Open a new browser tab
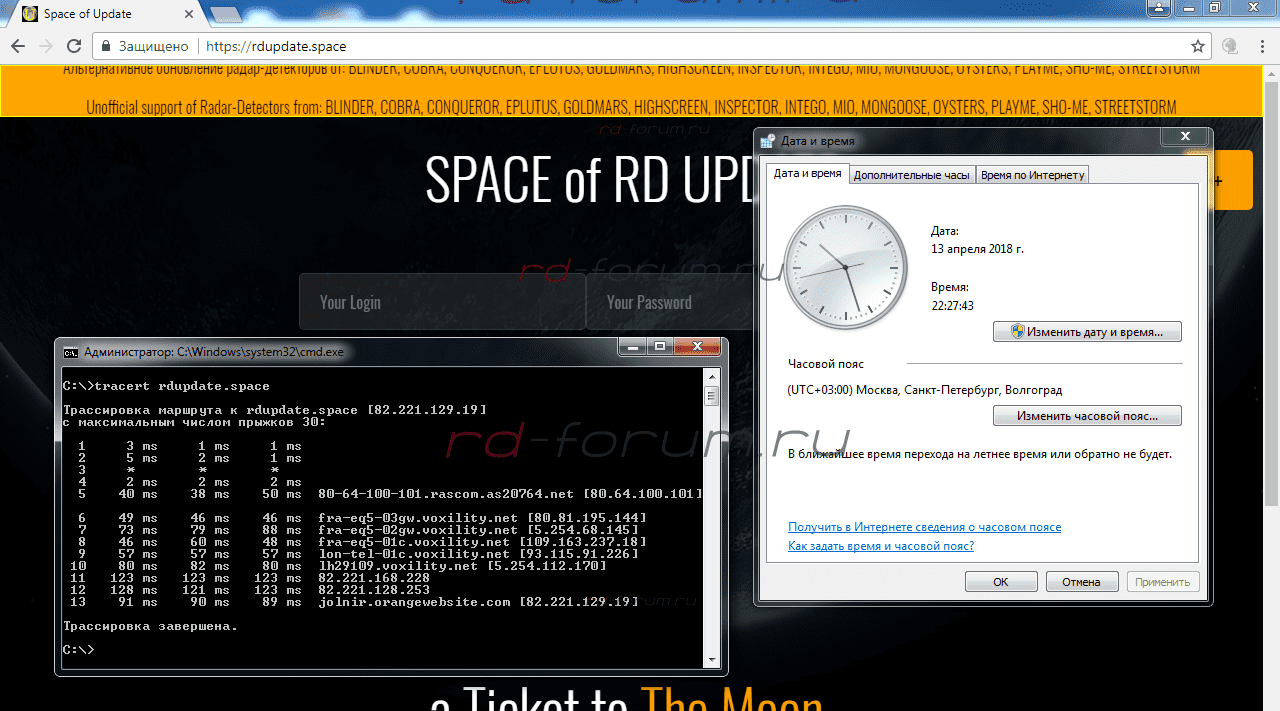1280x711 pixels. [226, 14]
